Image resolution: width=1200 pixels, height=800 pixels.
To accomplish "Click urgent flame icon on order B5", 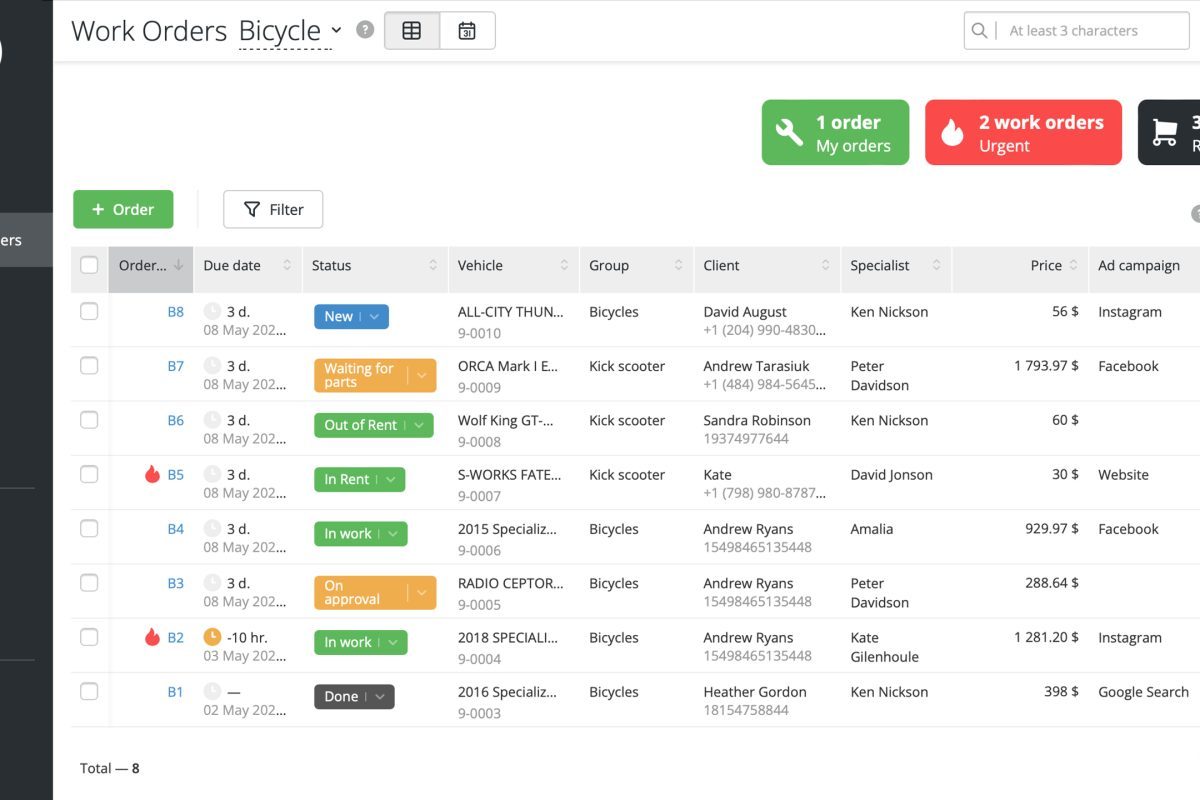I will [152, 475].
